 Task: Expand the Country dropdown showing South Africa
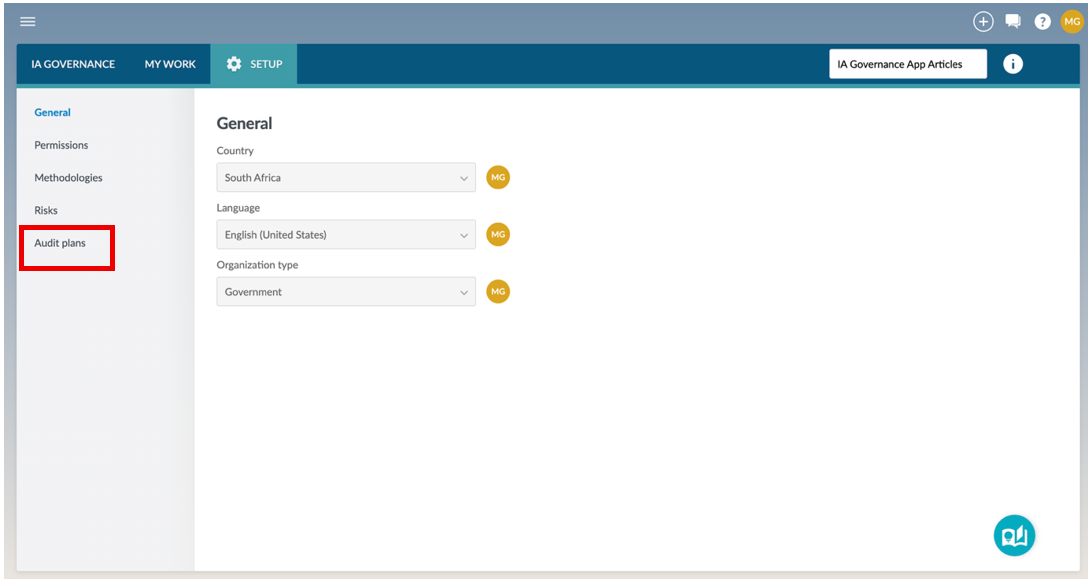[346, 177]
